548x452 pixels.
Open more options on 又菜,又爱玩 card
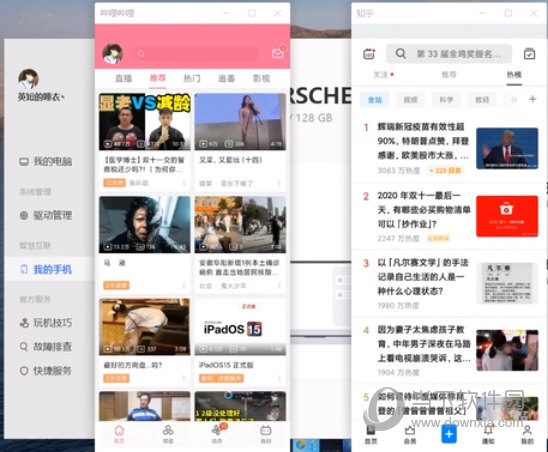point(279,183)
